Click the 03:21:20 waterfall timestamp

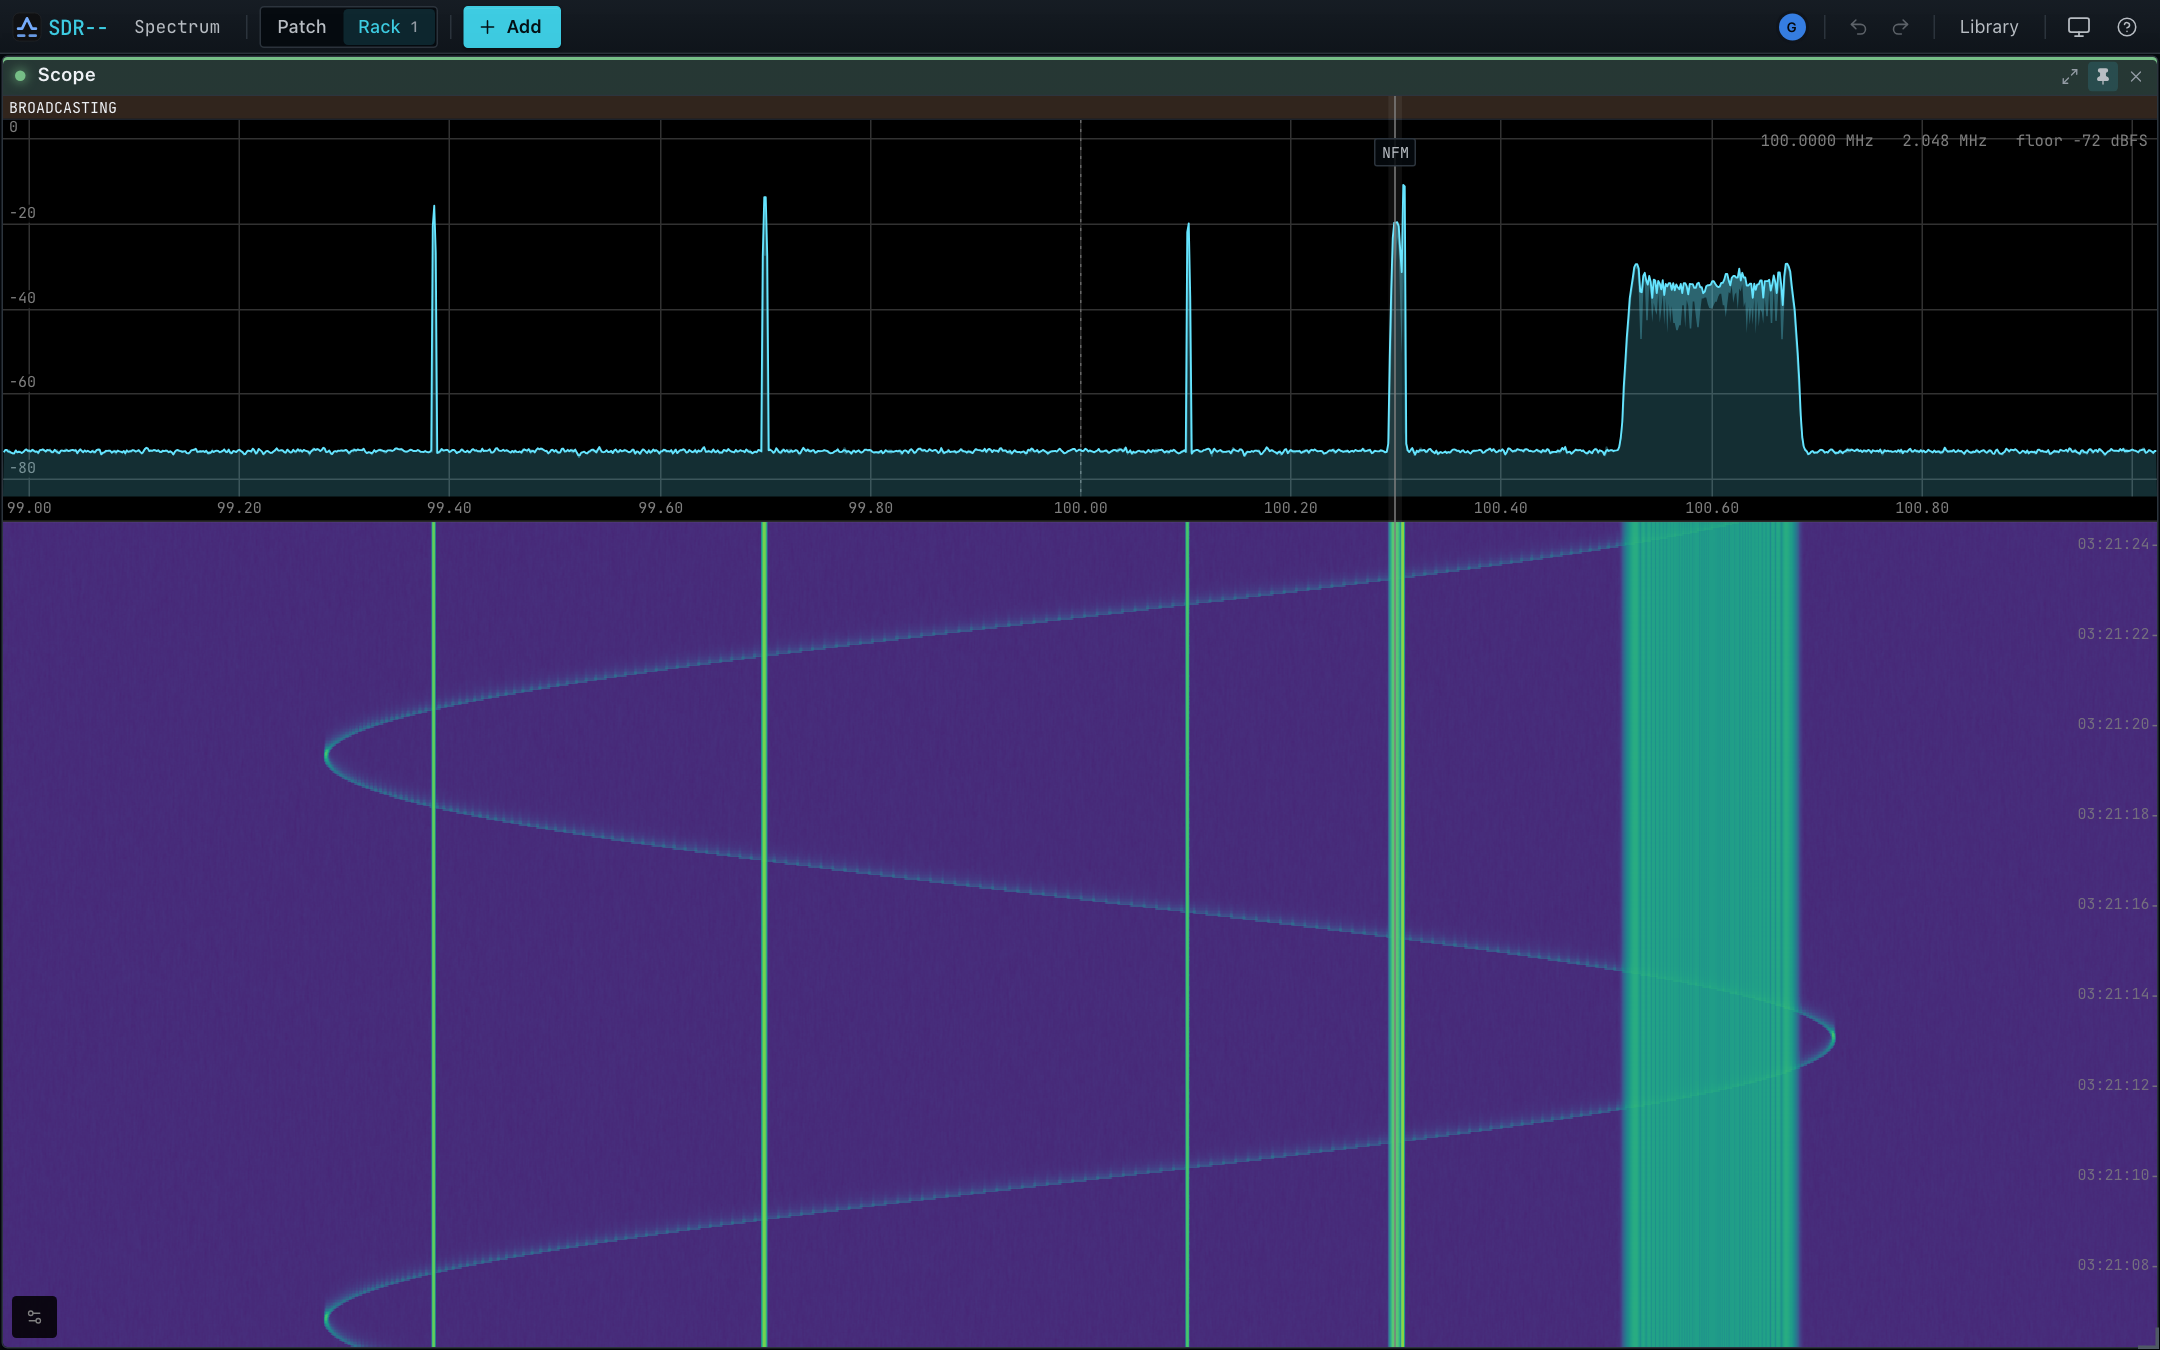point(2113,724)
